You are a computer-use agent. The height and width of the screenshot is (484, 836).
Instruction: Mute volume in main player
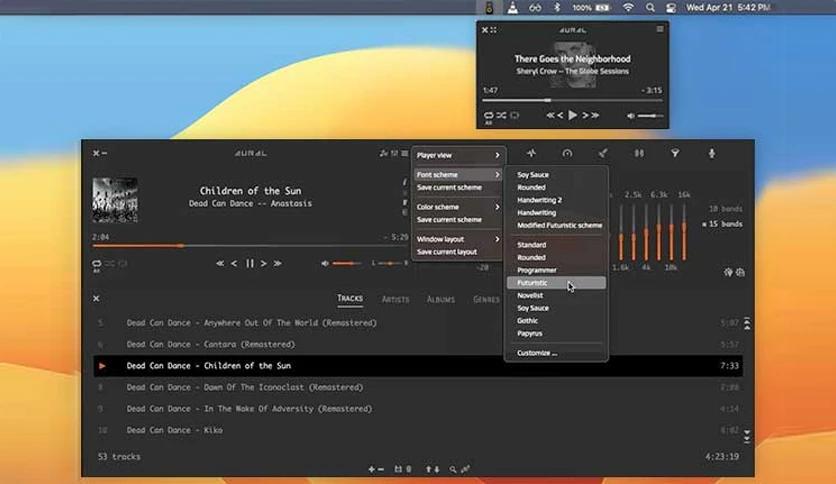325,263
